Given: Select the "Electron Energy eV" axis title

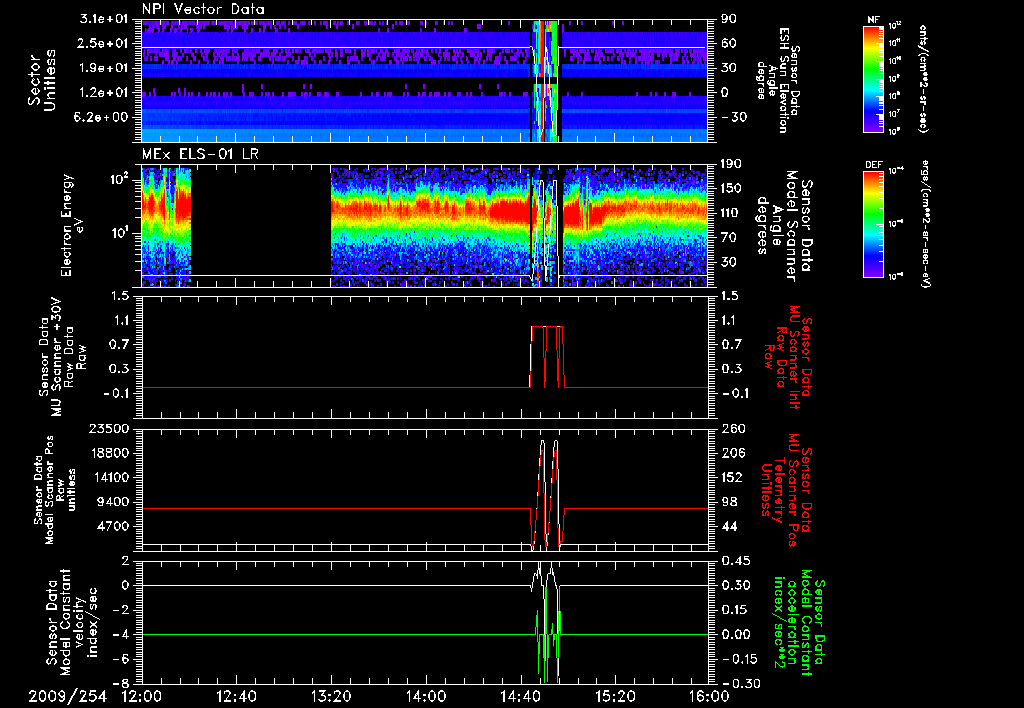Looking at the screenshot, I should [73, 225].
